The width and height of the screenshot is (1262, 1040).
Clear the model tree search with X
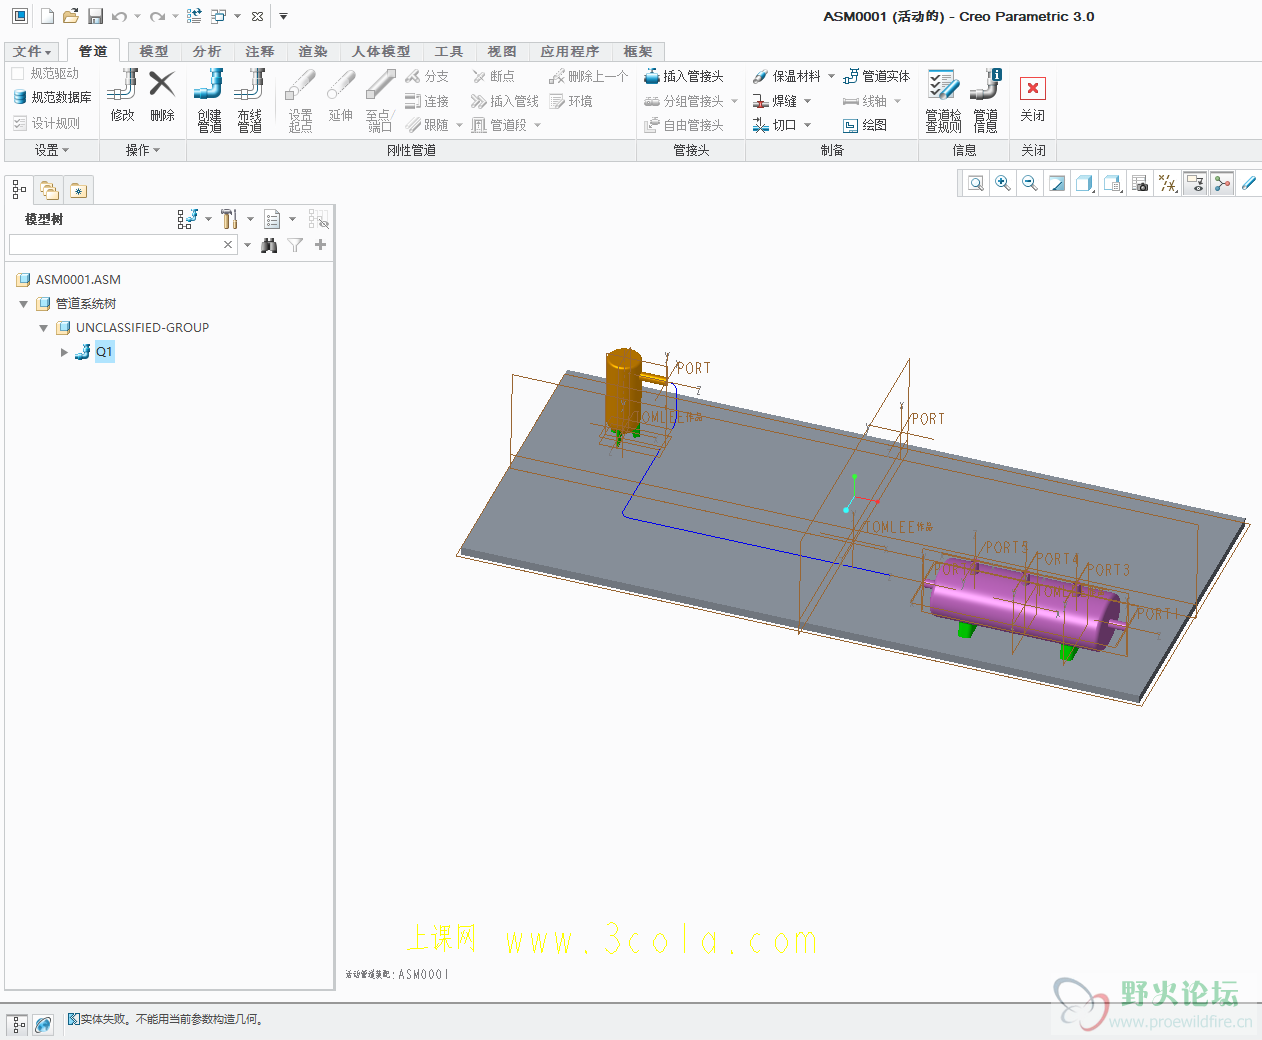click(228, 245)
